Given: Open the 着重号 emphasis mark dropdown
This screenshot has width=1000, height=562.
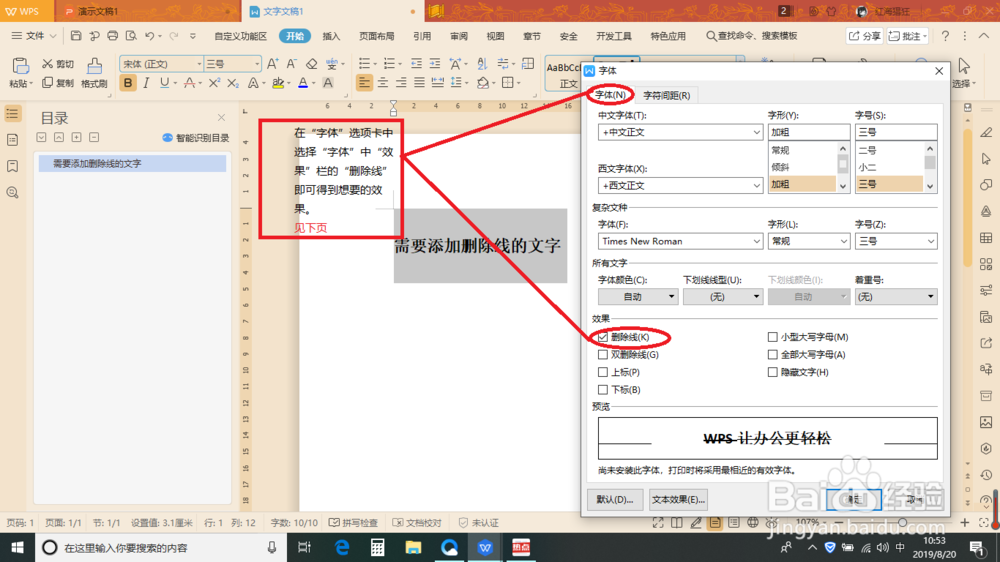Looking at the screenshot, I should point(895,297).
